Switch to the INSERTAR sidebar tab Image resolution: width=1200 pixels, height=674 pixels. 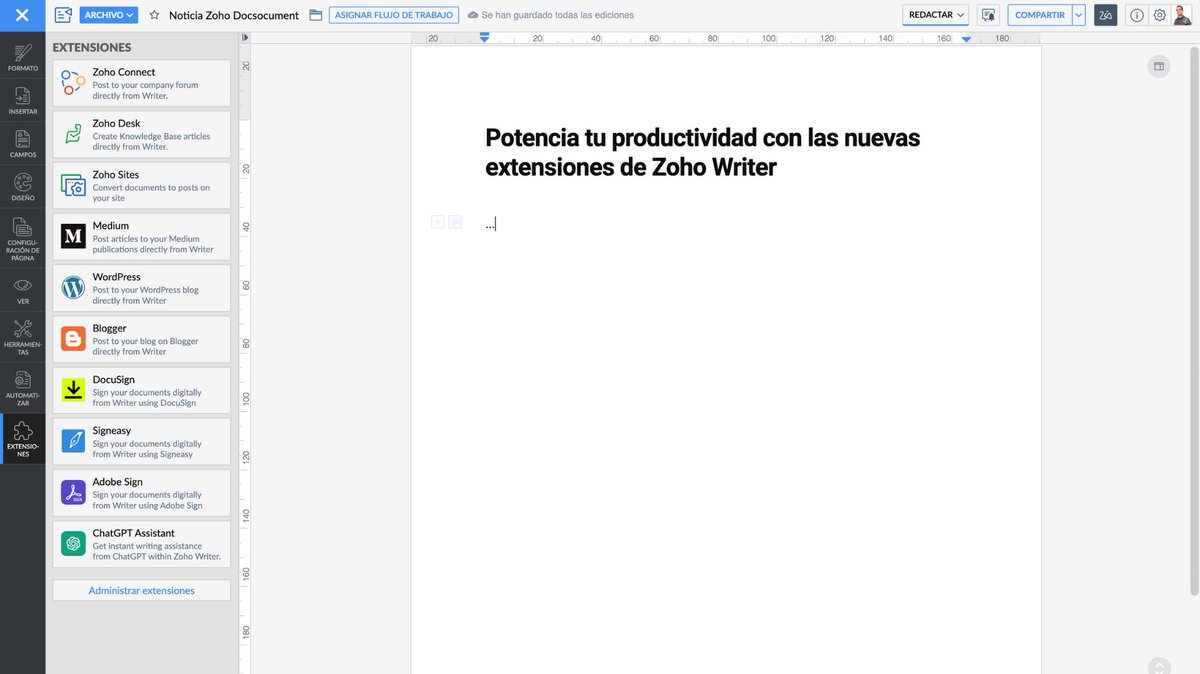pyautogui.click(x=22, y=100)
